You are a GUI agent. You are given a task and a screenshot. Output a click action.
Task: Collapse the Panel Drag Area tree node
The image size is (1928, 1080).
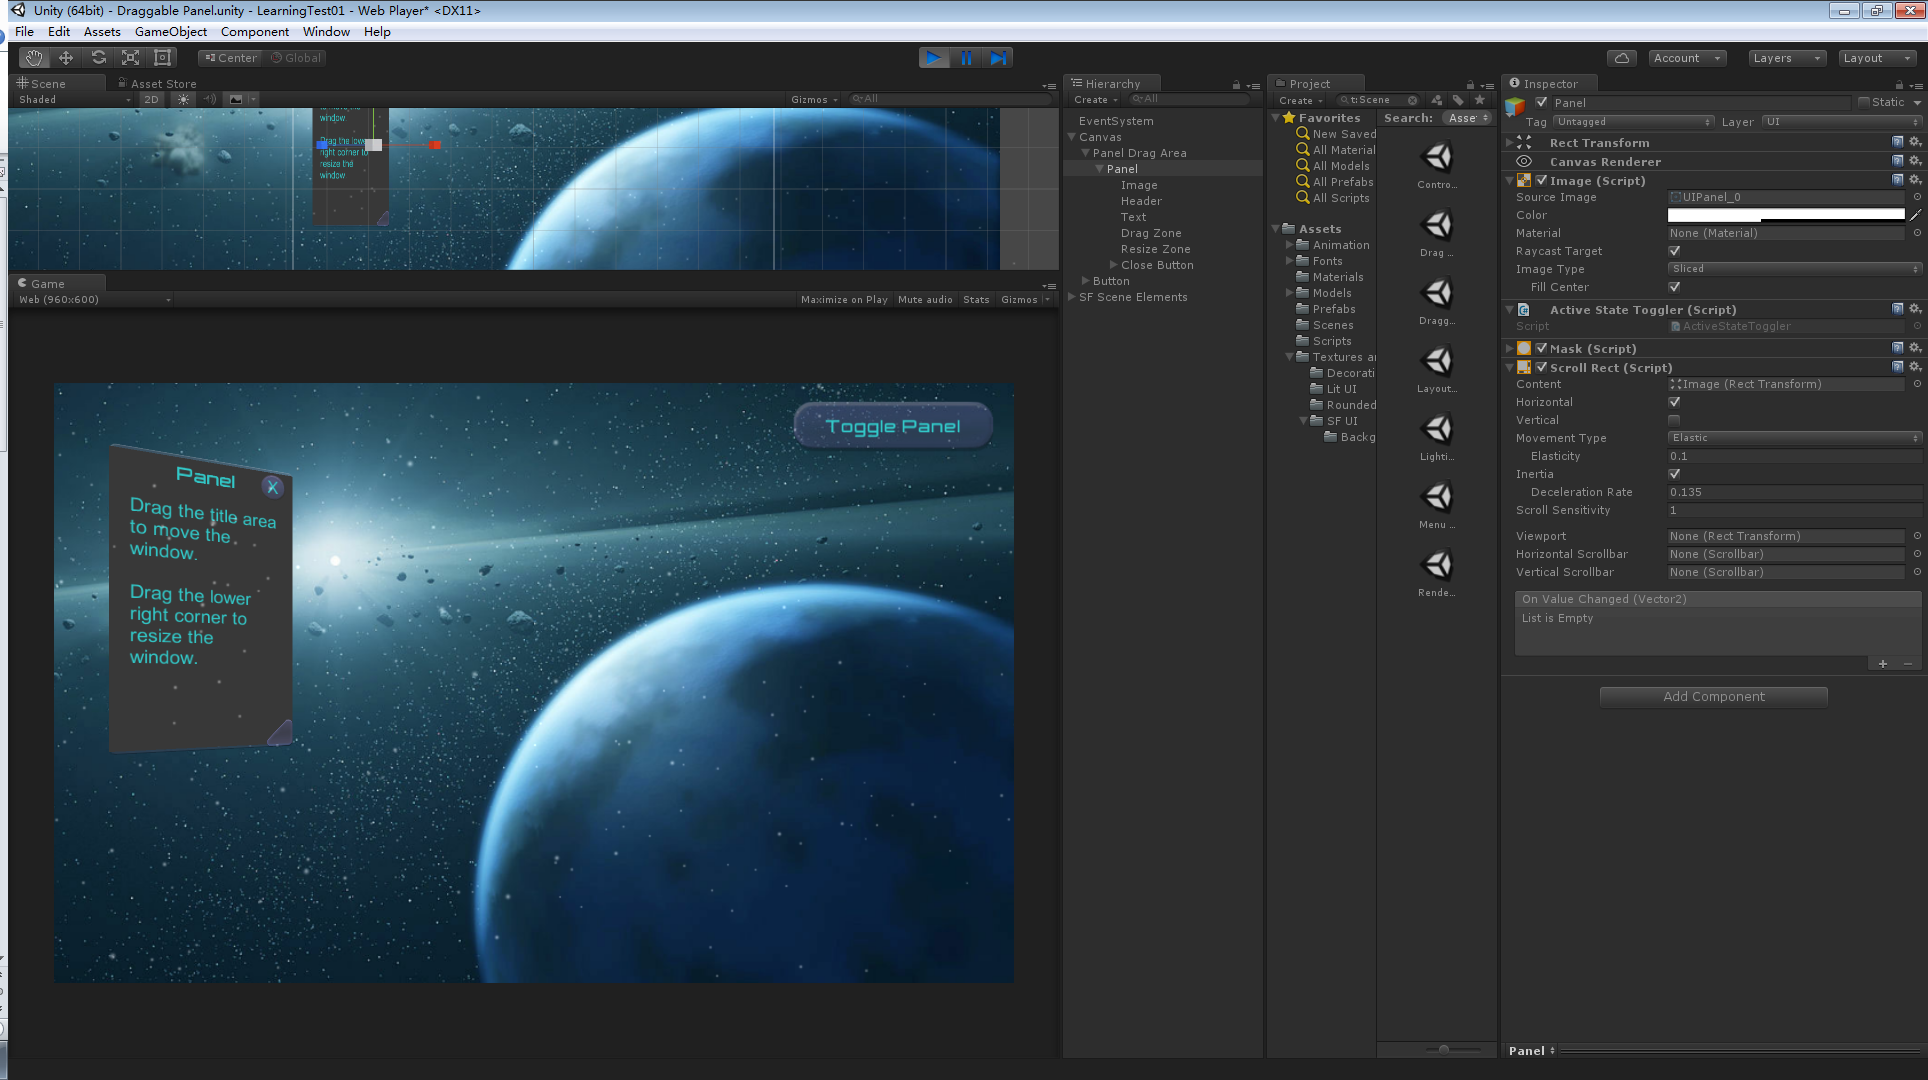1086,153
